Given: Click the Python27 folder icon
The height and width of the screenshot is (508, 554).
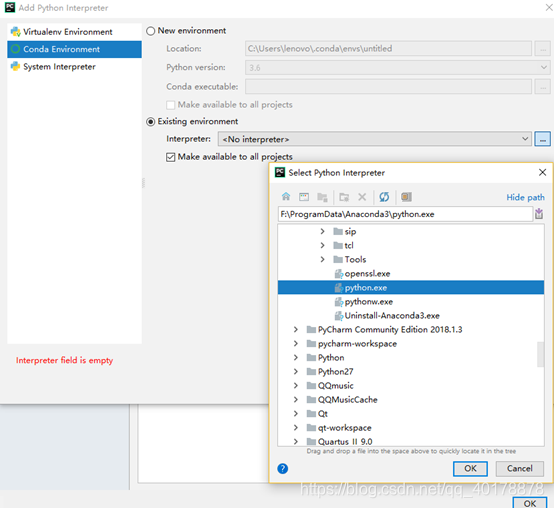Looking at the screenshot, I should click(x=311, y=372).
